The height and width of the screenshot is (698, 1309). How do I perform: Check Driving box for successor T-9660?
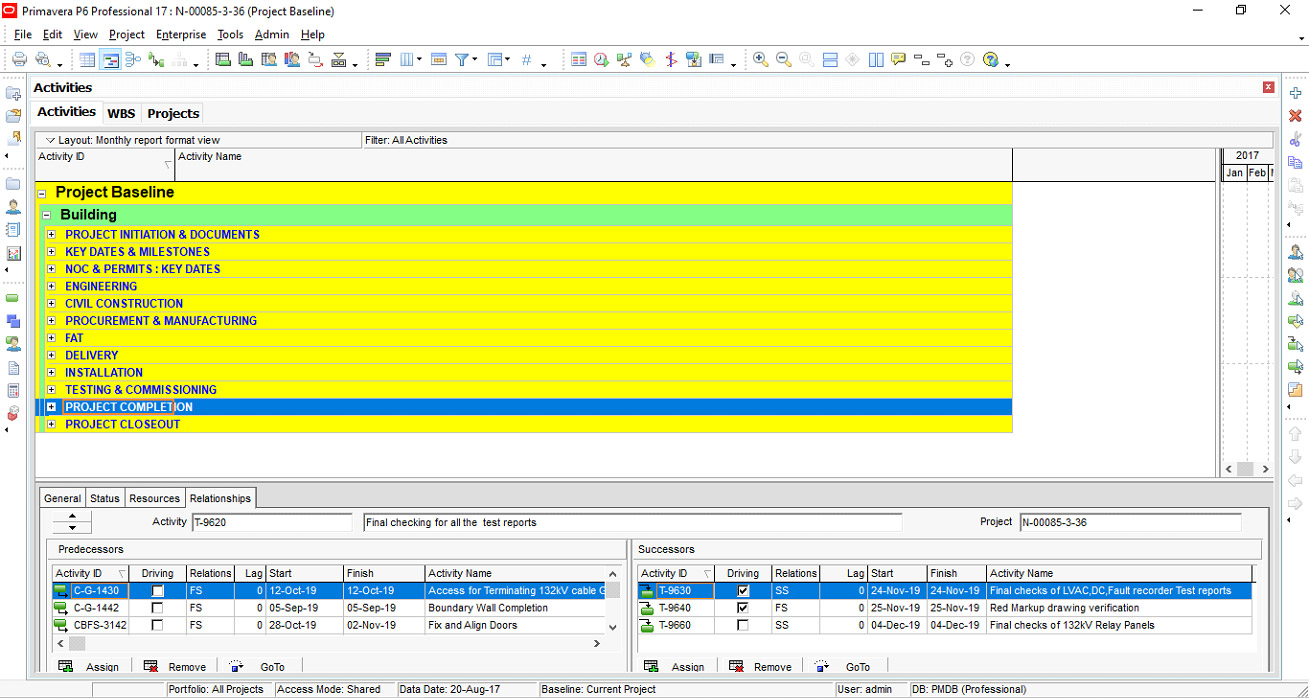coord(742,625)
